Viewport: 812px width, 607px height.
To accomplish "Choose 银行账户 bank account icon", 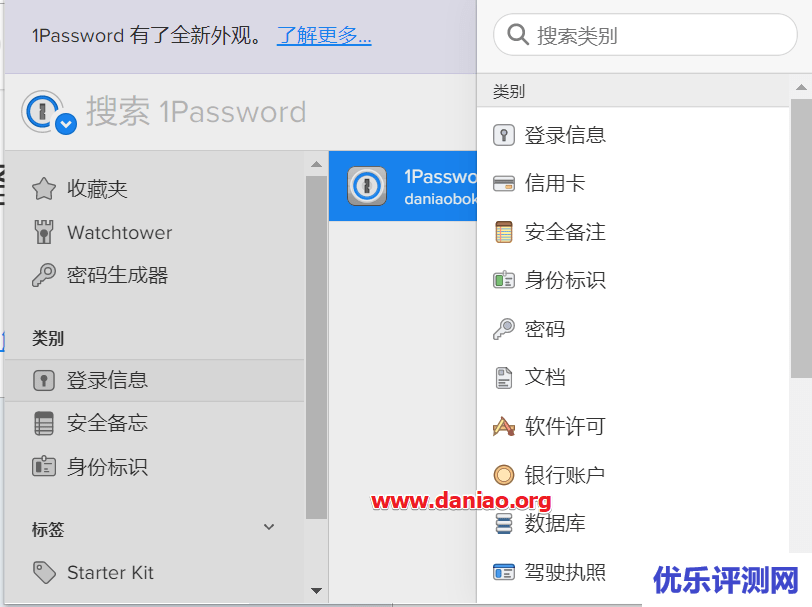I will [503, 475].
